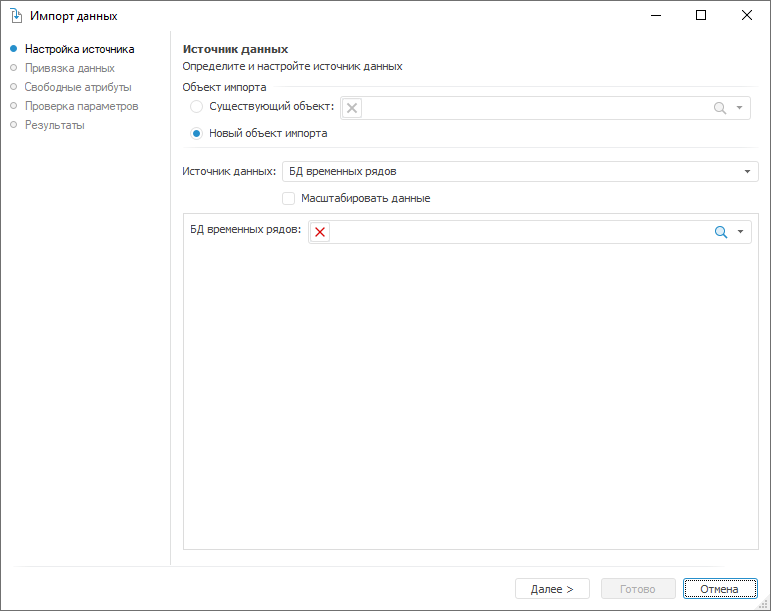Click the gray magnifier in Существующий объект field
This screenshot has height=611, width=771.
(x=720, y=108)
